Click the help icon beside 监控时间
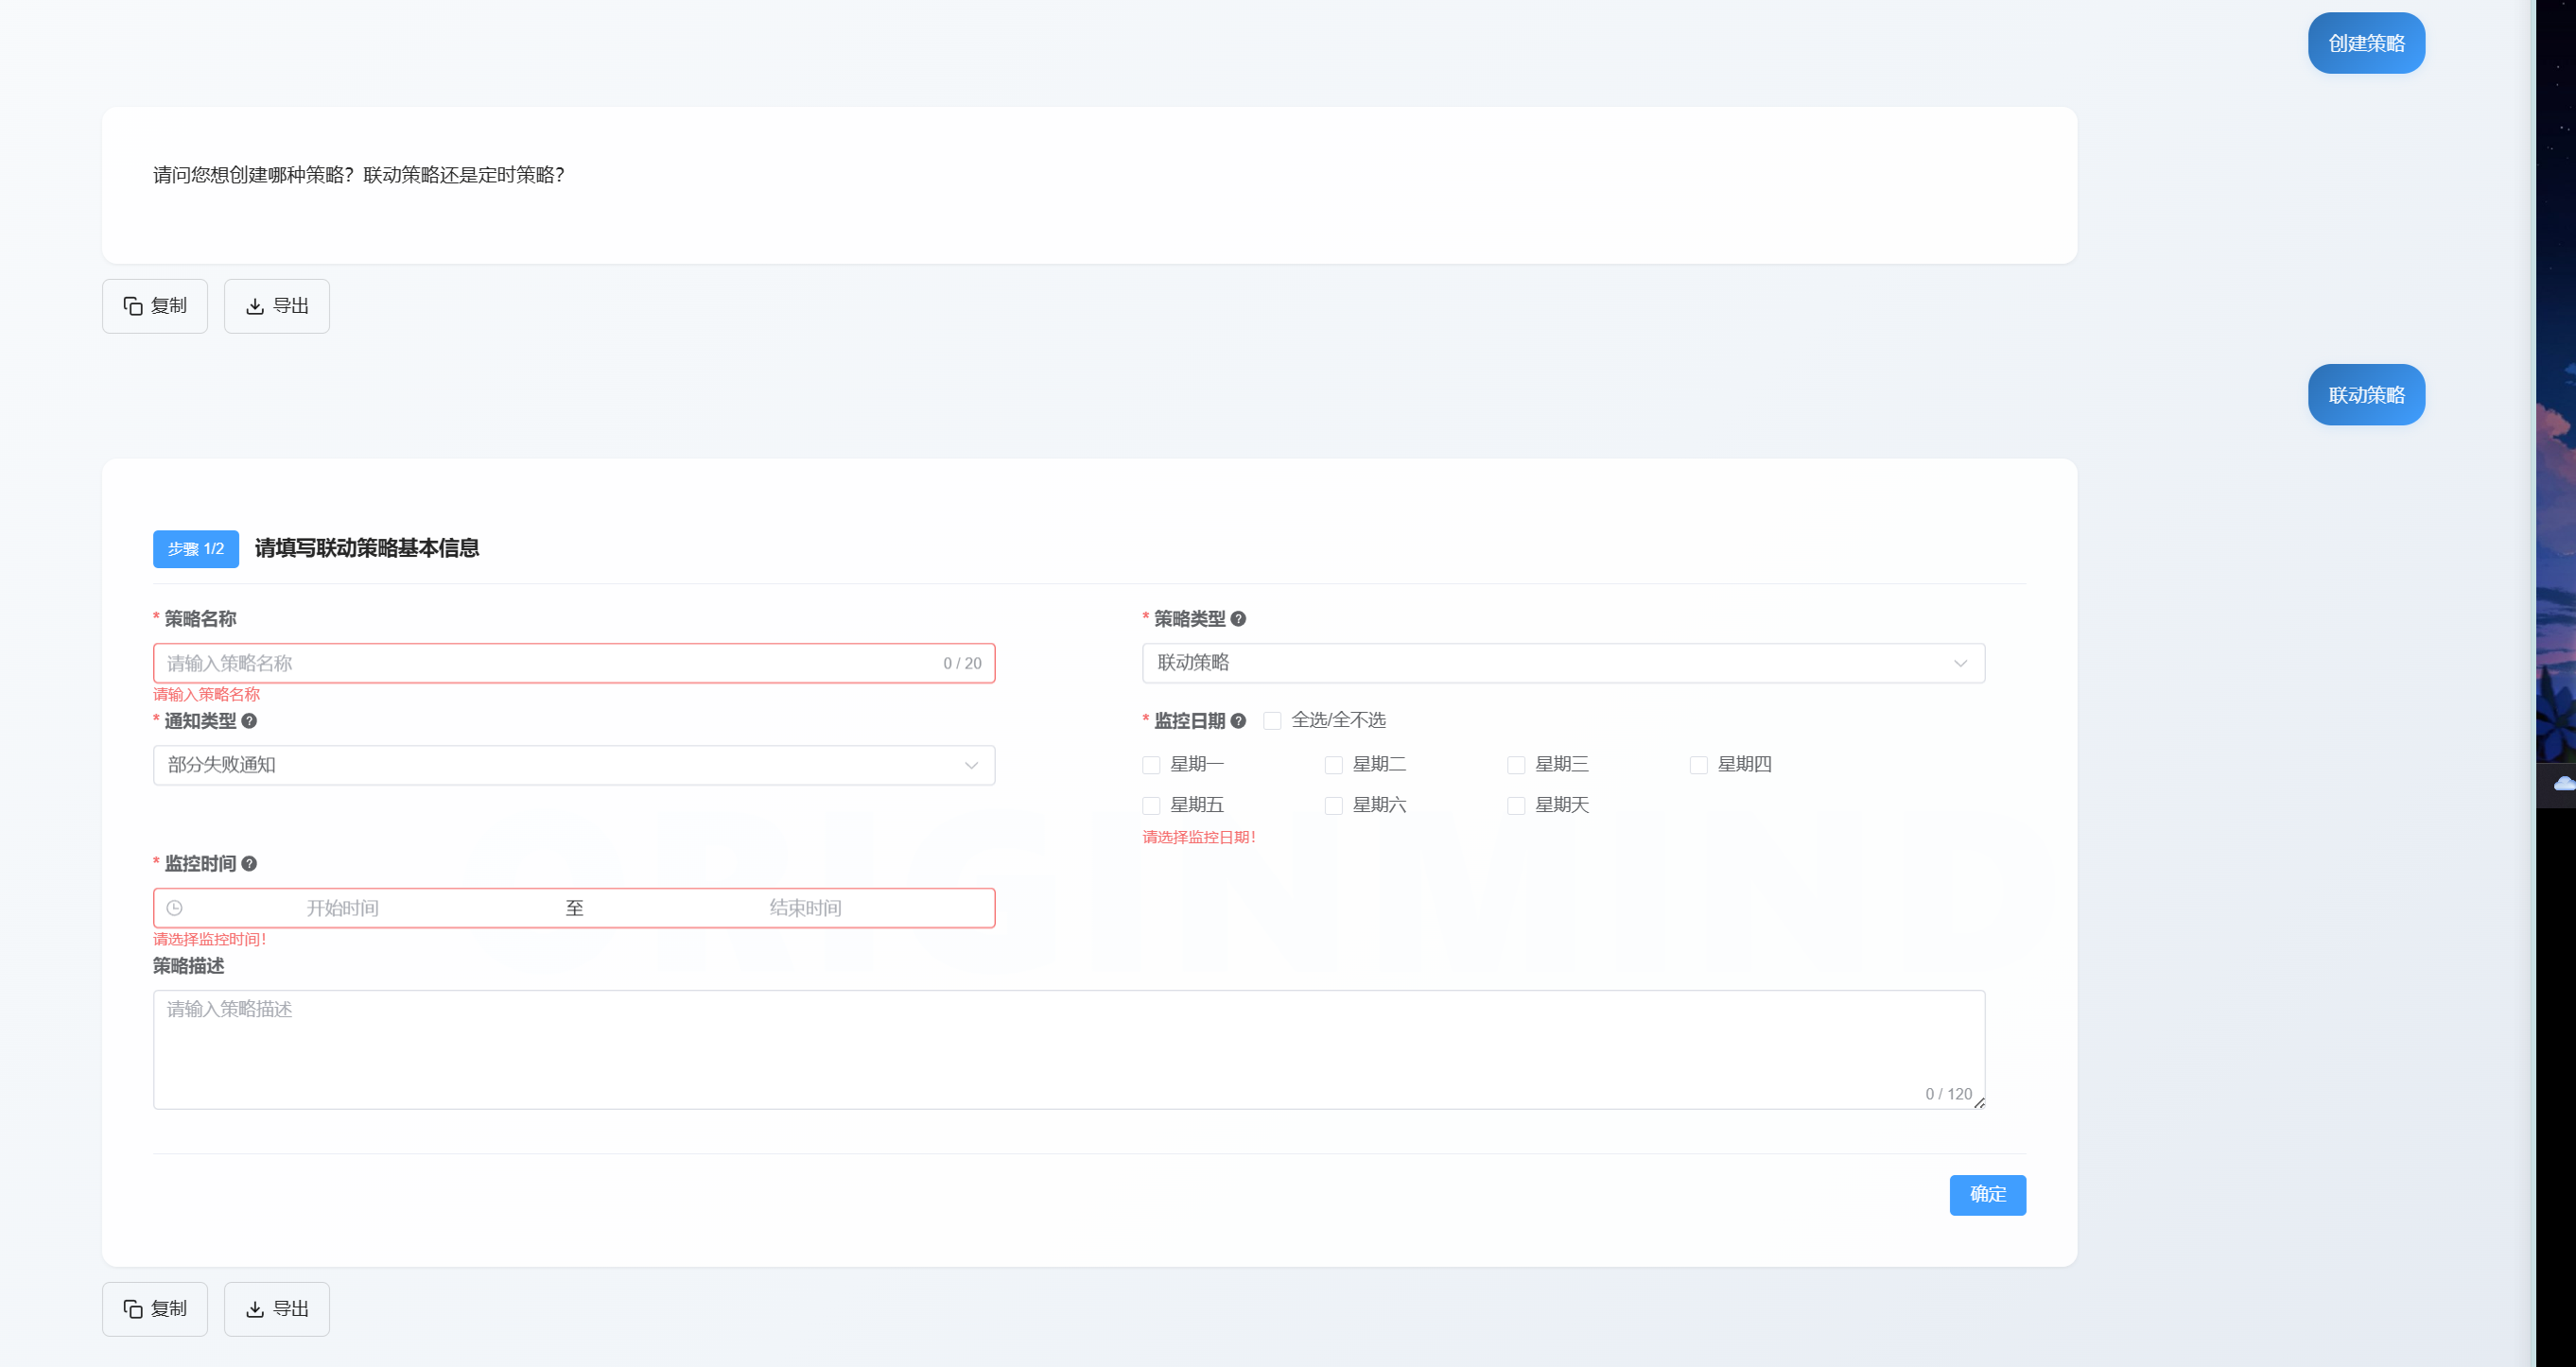 tap(249, 863)
